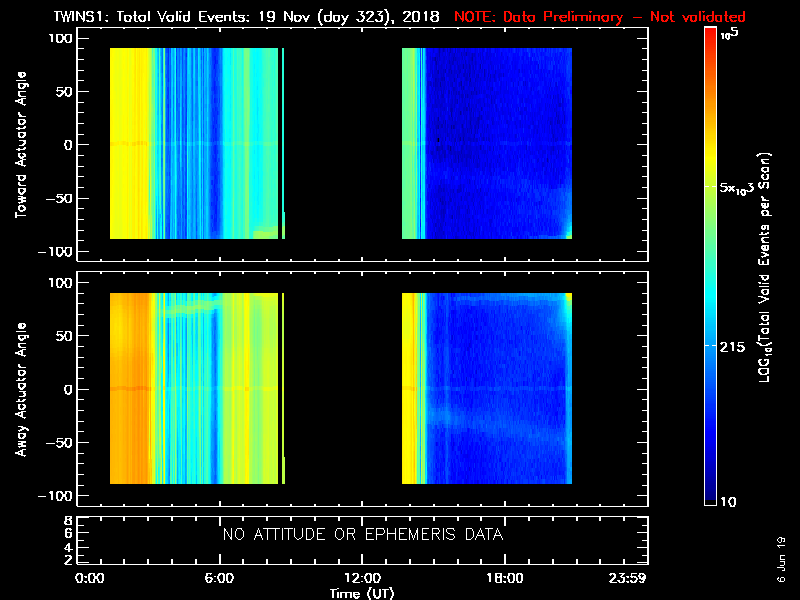Click the black data gap in the Toward panel

tap(343, 145)
